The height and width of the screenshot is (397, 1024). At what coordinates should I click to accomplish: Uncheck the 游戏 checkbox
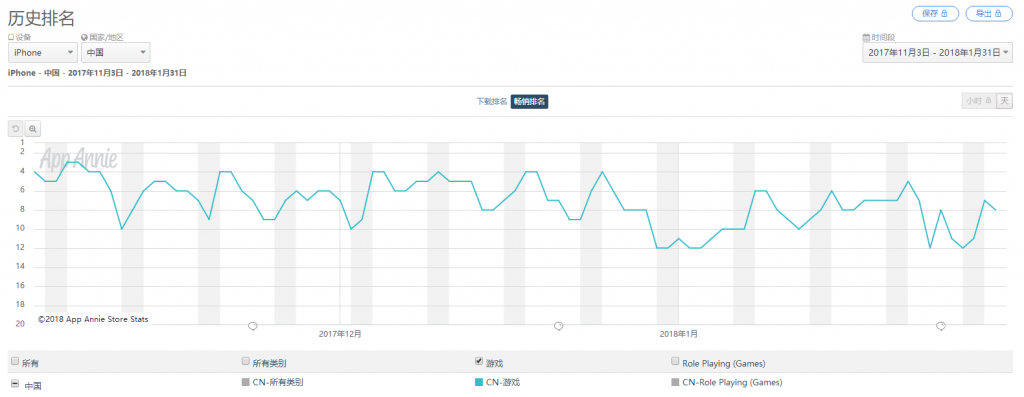(479, 360)
